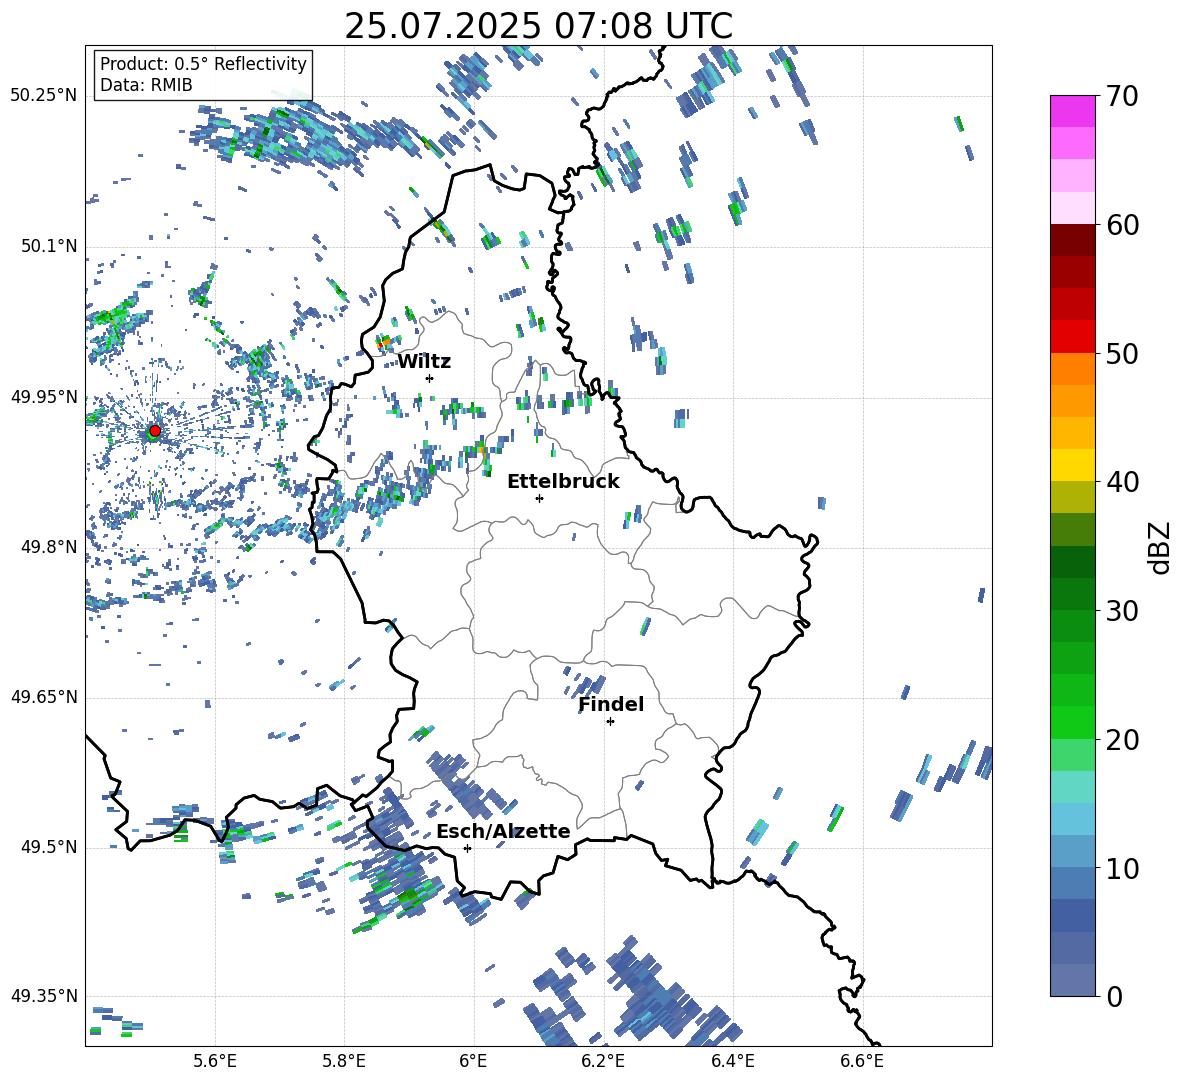Click the 49.95°N latitude label
Screen dimensions: 1184x1081
click(44, 397)
